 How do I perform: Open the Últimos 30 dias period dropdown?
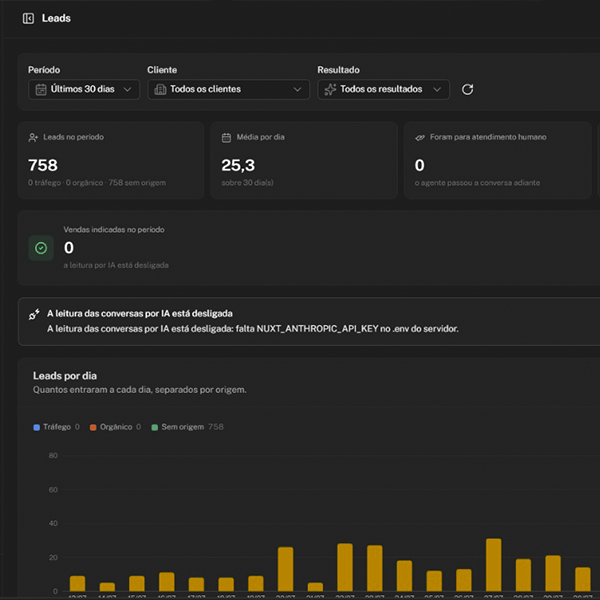(x=84, y=90)
